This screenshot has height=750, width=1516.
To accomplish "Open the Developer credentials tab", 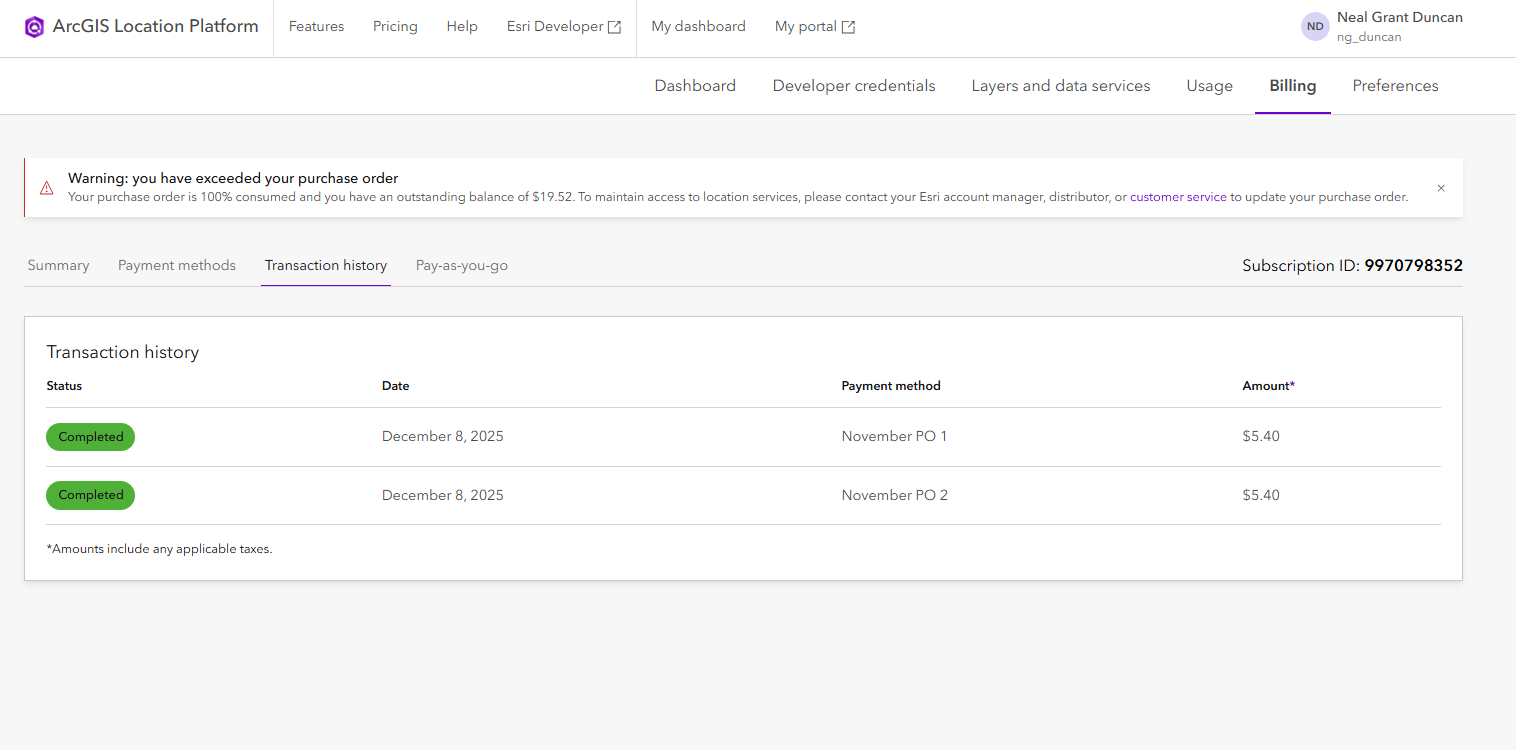I will click(x=854, y=86).
